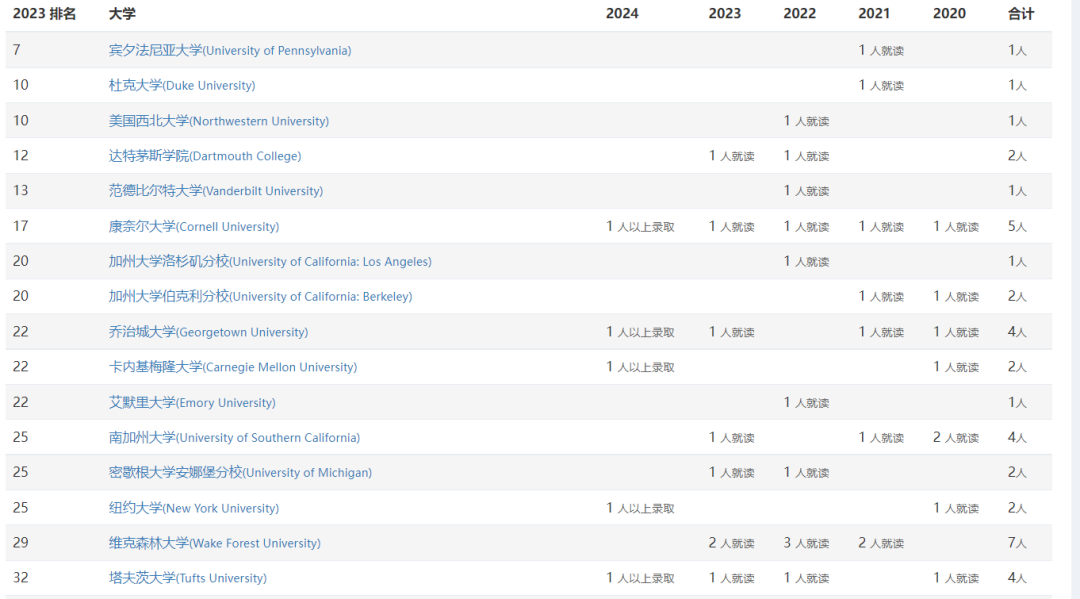Select Northwestern's 2022 '1 人就读' cell
The width and height of the screenshot is (1080, 599).
click(807, 120)
